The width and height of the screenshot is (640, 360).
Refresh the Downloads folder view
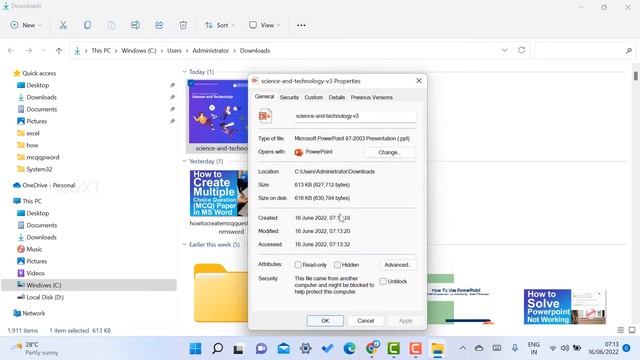point(522,50)
